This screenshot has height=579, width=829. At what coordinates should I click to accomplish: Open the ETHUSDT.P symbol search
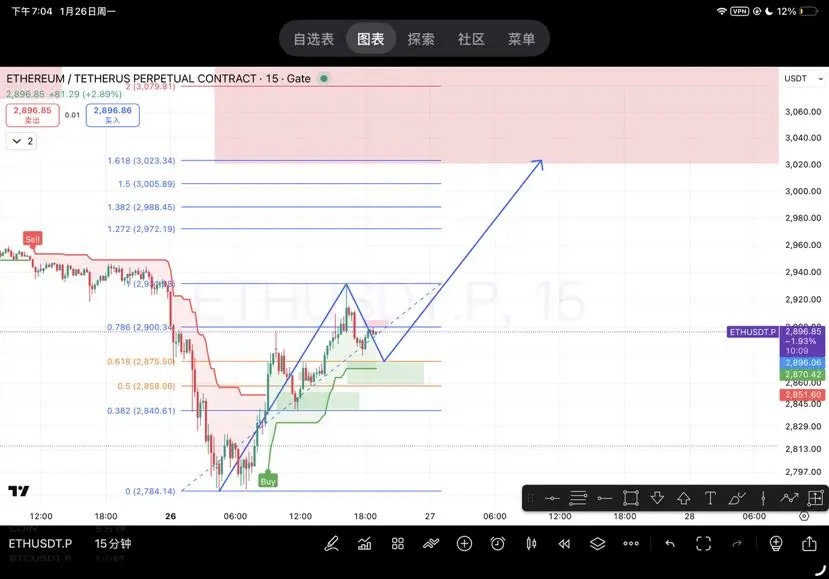click(x=40, y=544)
